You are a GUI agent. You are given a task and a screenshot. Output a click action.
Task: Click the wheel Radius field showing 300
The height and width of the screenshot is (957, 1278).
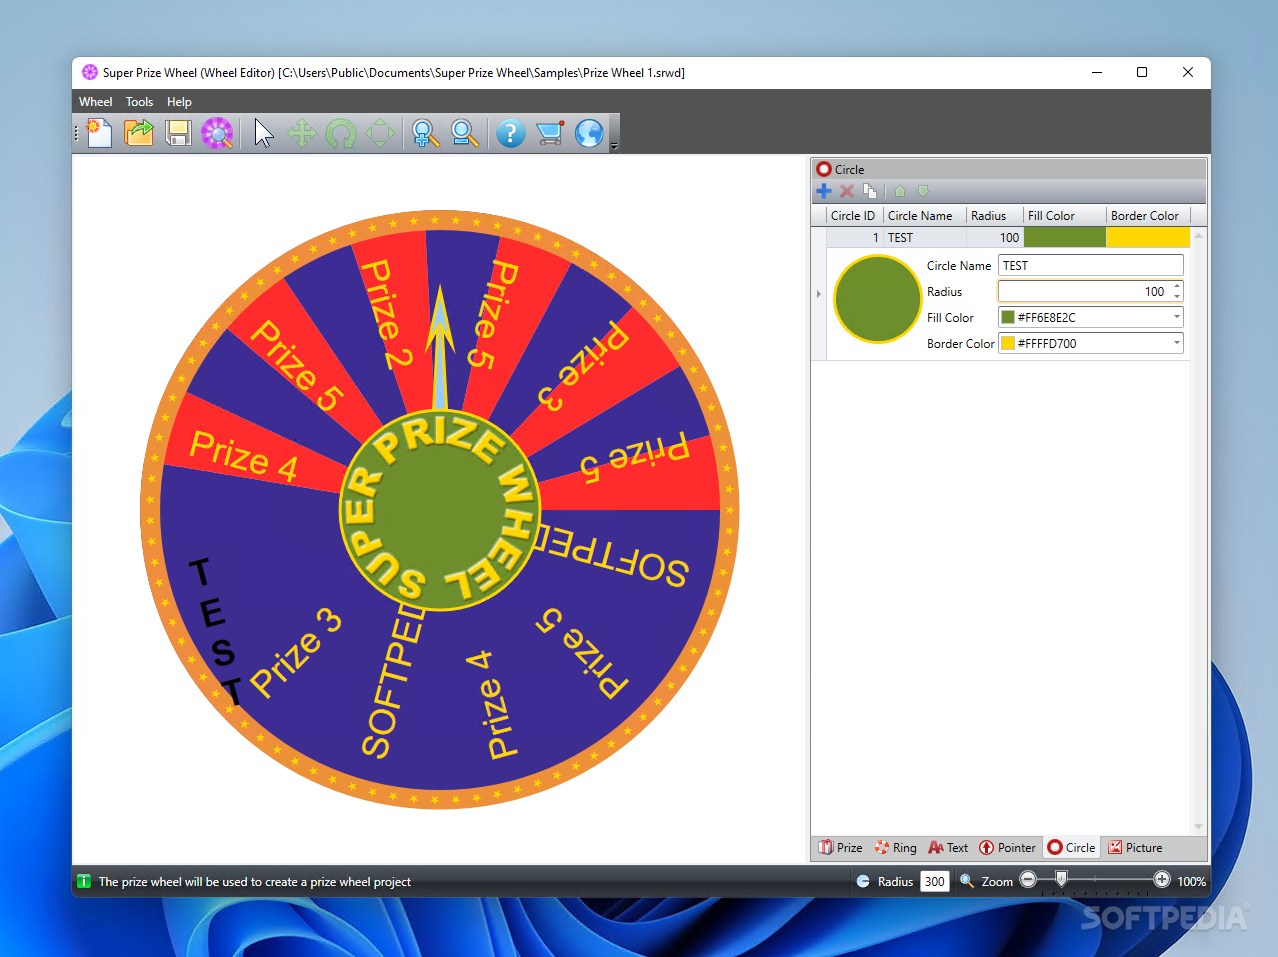click(934, 881)
